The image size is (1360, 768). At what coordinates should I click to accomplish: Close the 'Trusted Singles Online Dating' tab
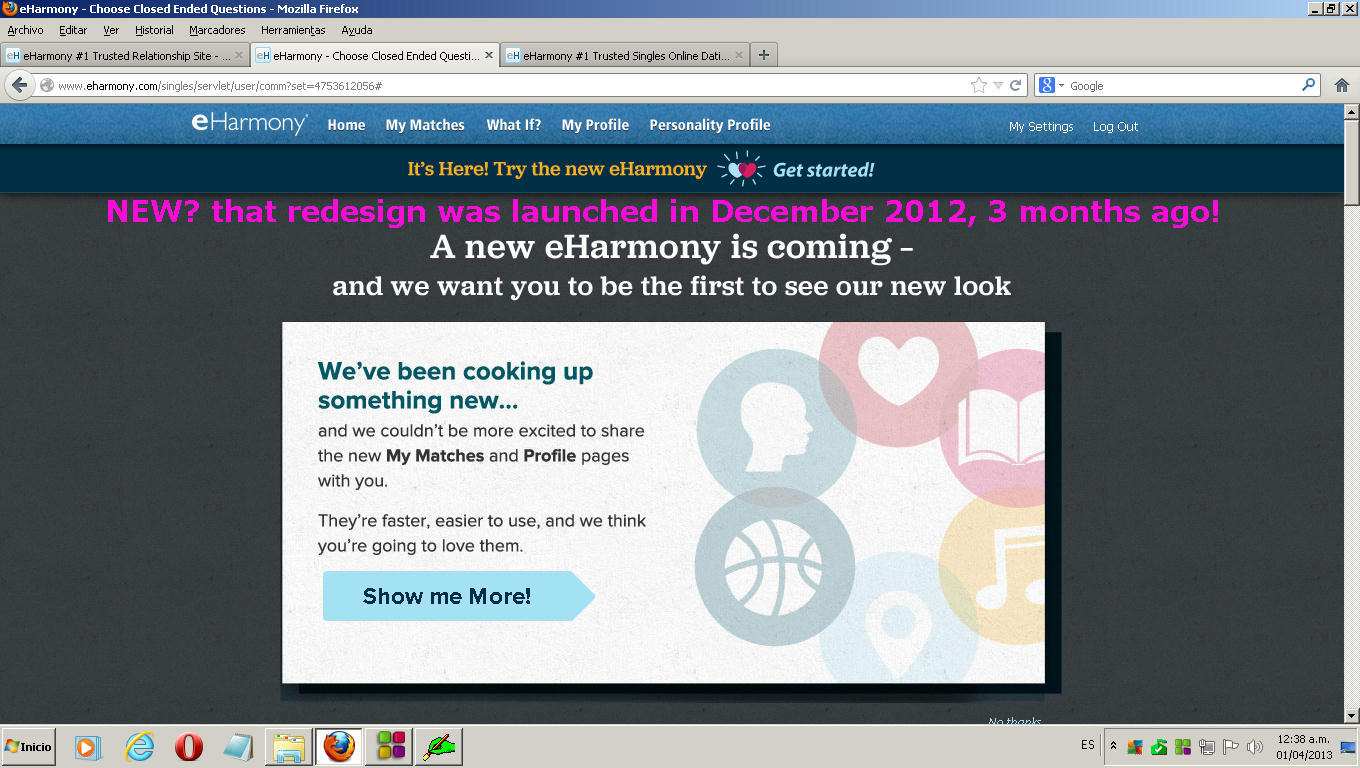click(x=739, y=56)
